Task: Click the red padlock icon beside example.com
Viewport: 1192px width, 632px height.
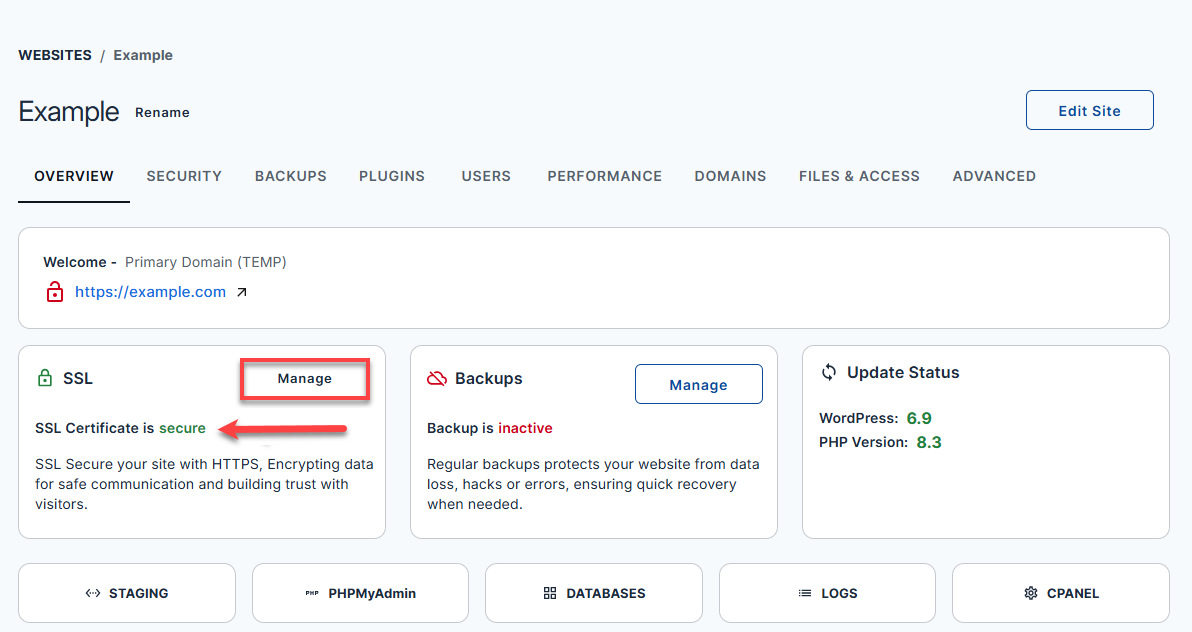Action: (x=55, y=292)
